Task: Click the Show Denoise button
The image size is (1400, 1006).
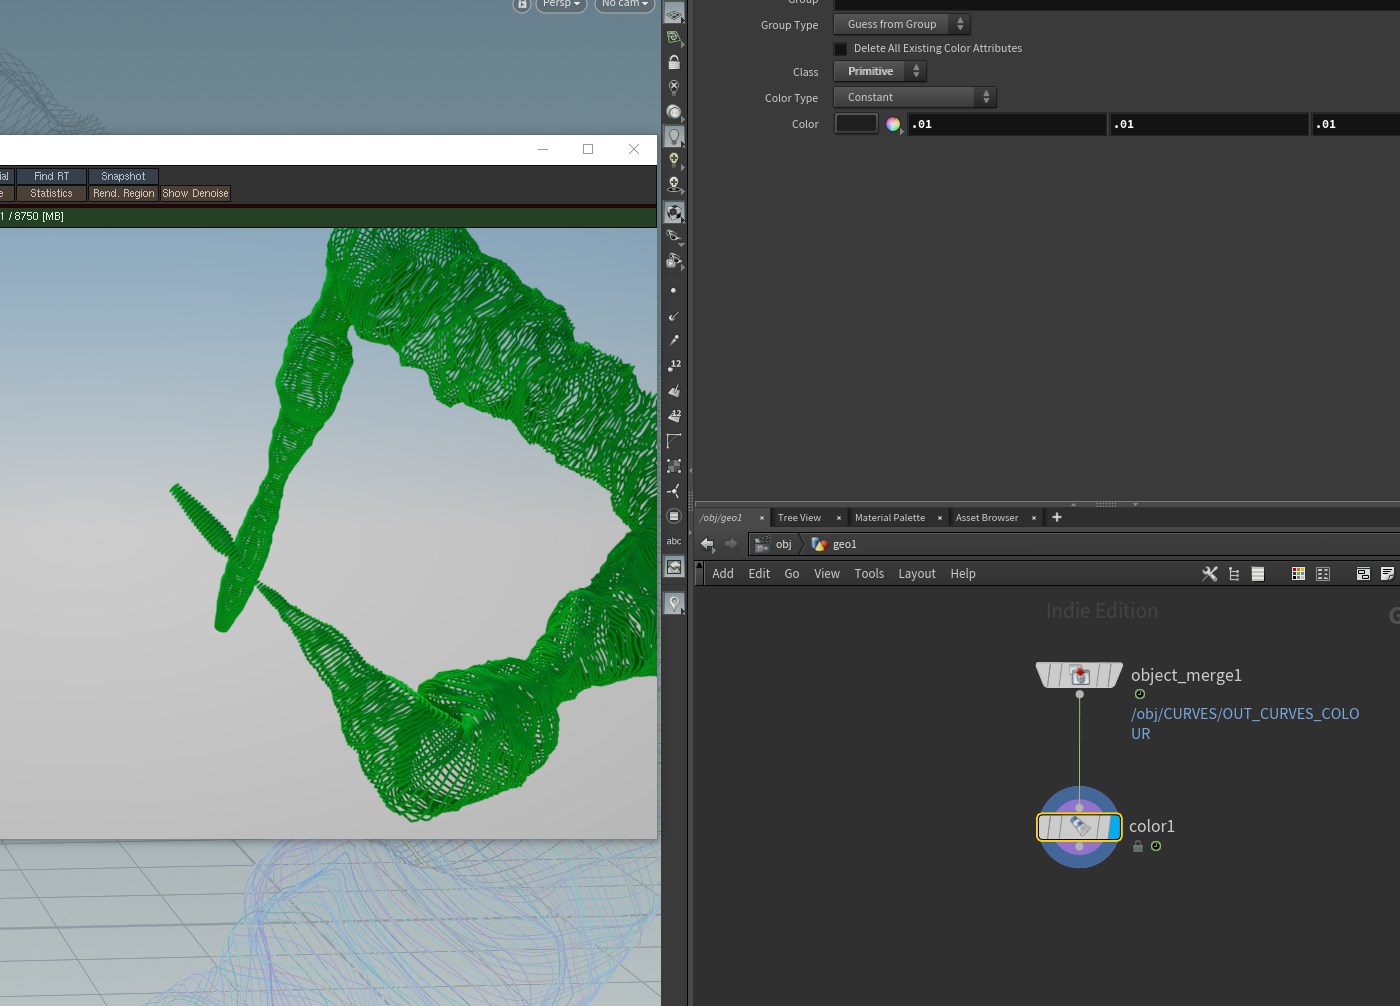Action: 195,194
